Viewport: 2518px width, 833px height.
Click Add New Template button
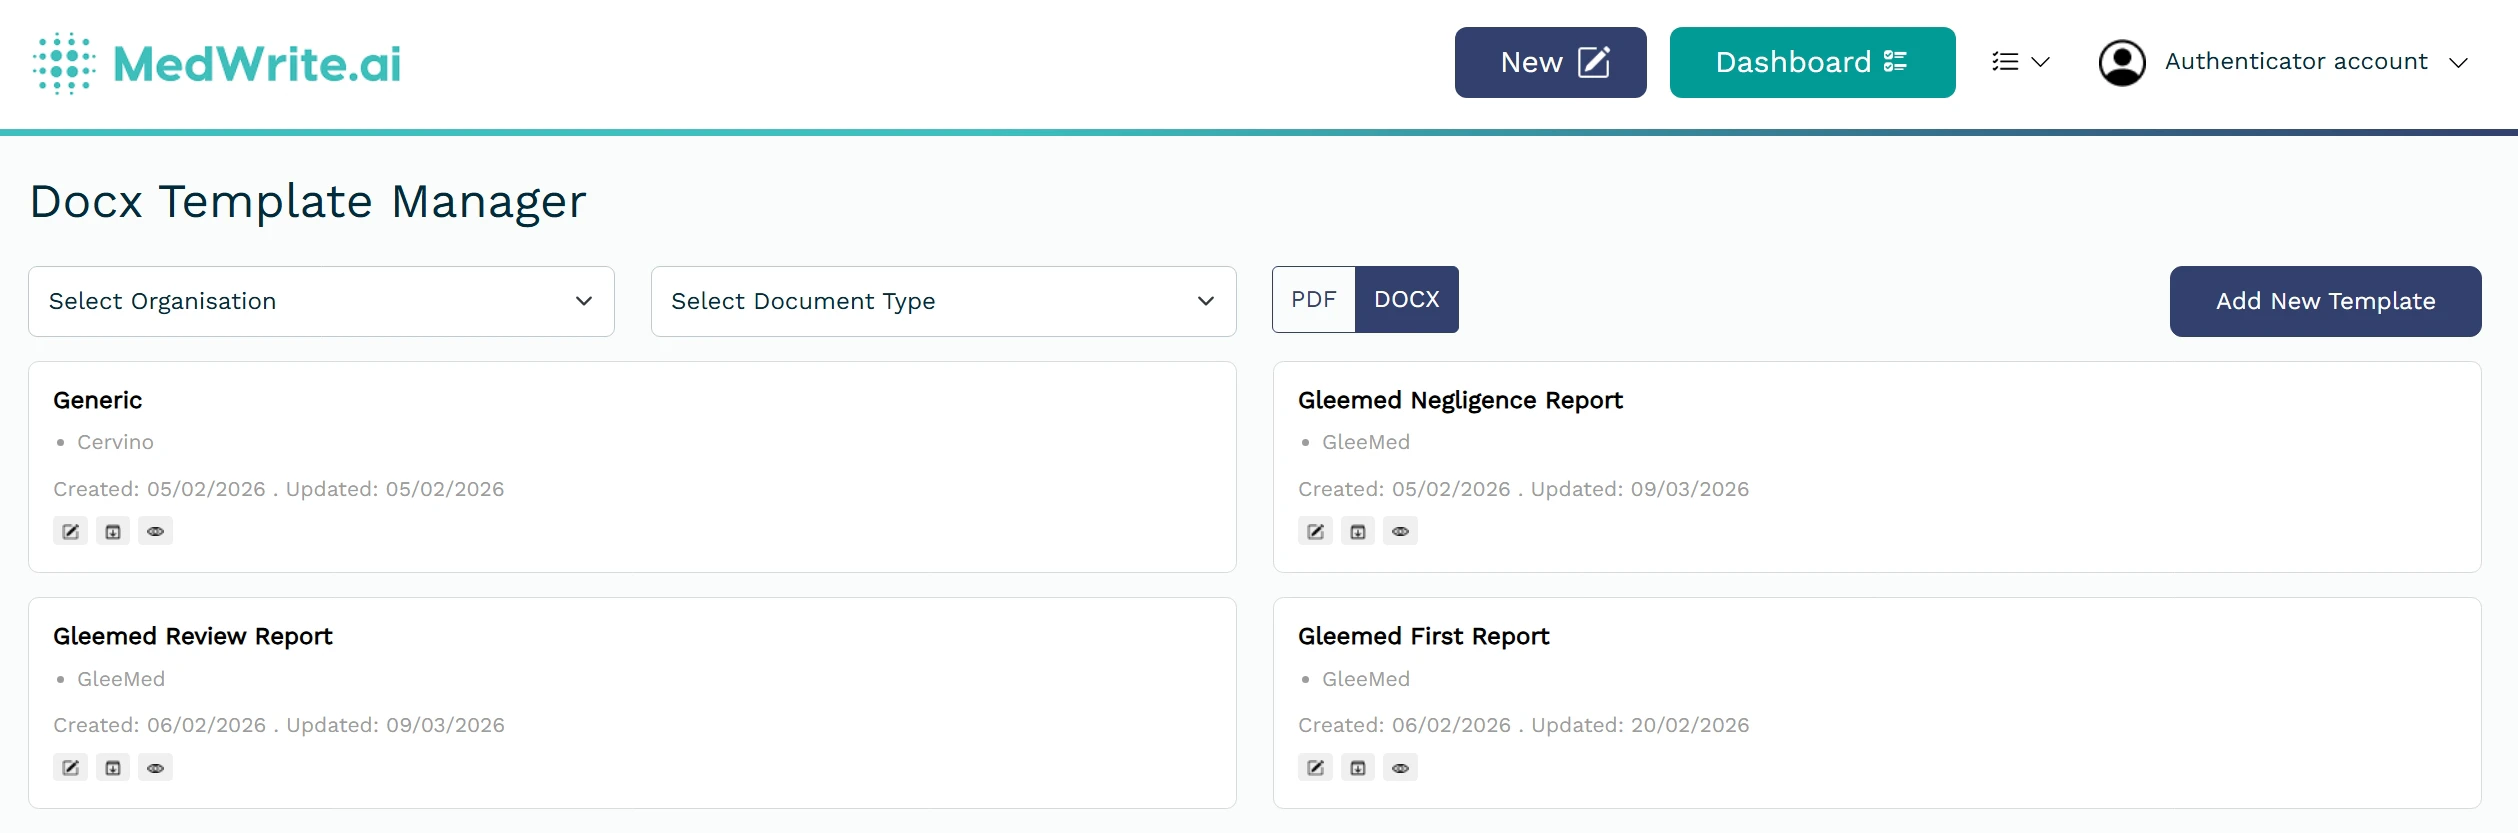[2325, 301]
